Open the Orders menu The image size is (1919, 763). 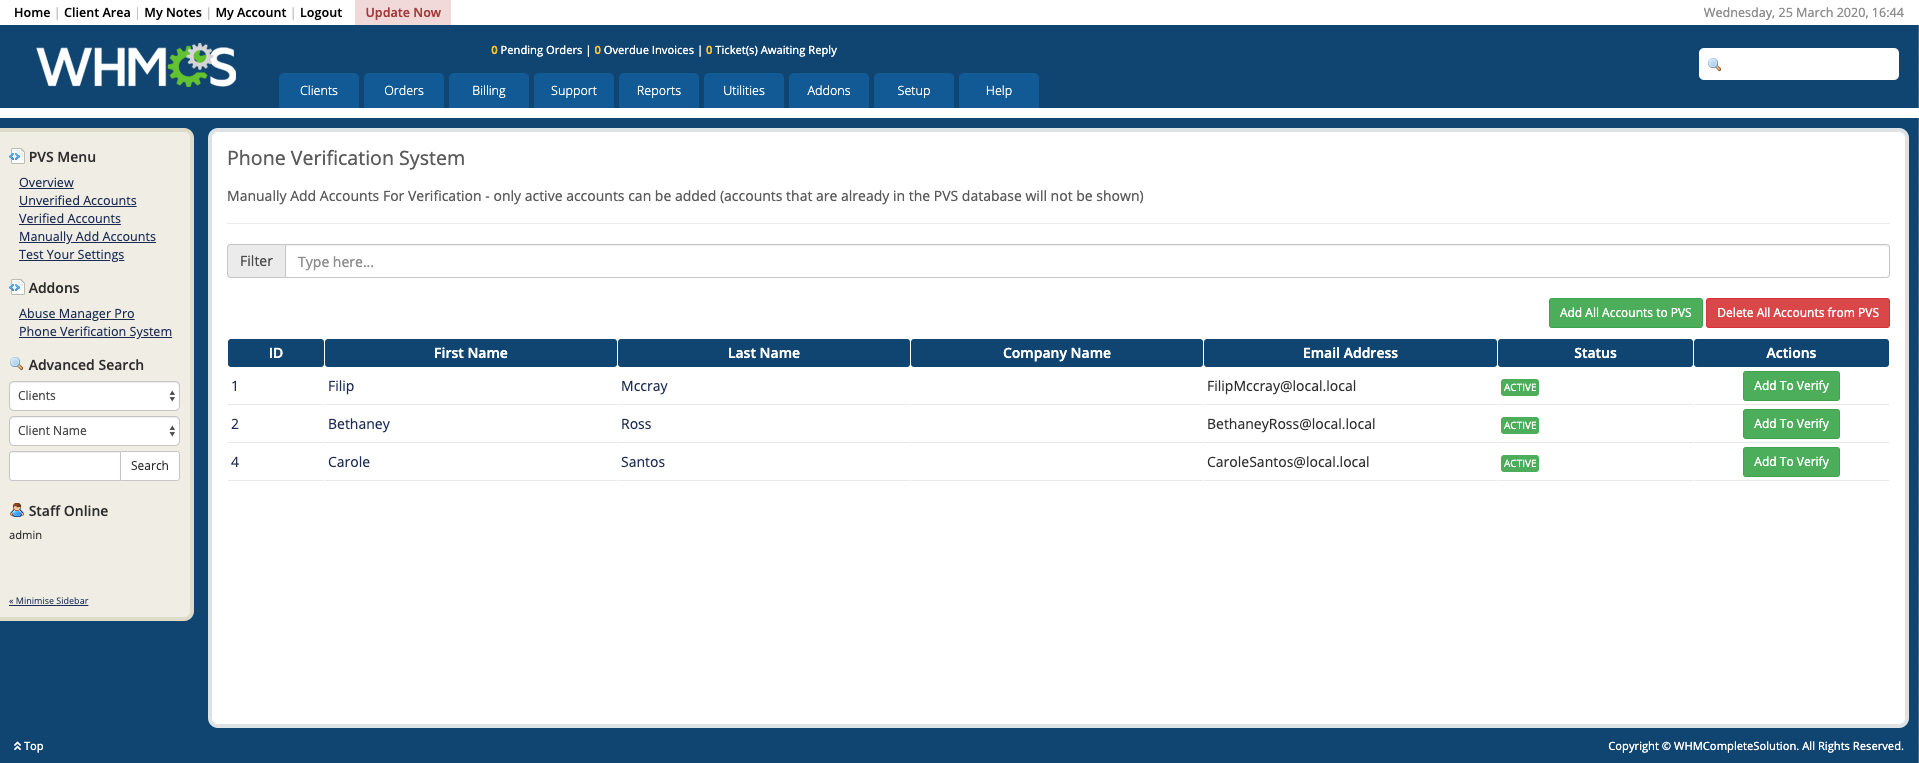(x=404, y=90)
